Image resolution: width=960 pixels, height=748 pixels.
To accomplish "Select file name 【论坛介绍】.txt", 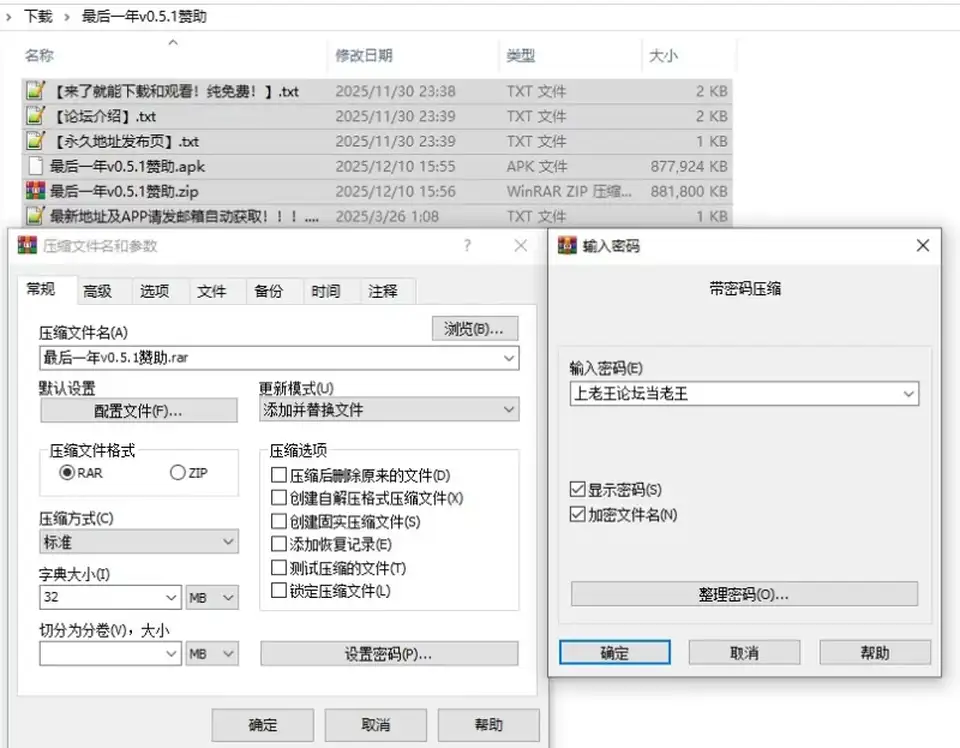I will pyautogui.click(x=104, y=116).
